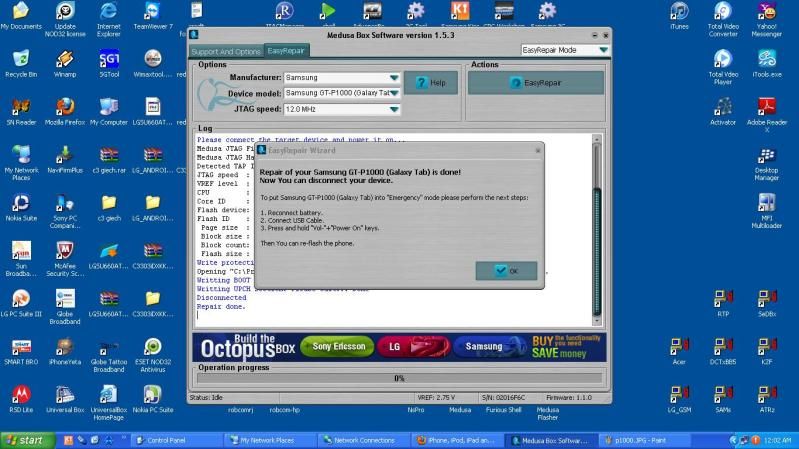
Task: Click the LG banner button
Action: [413, 347]
